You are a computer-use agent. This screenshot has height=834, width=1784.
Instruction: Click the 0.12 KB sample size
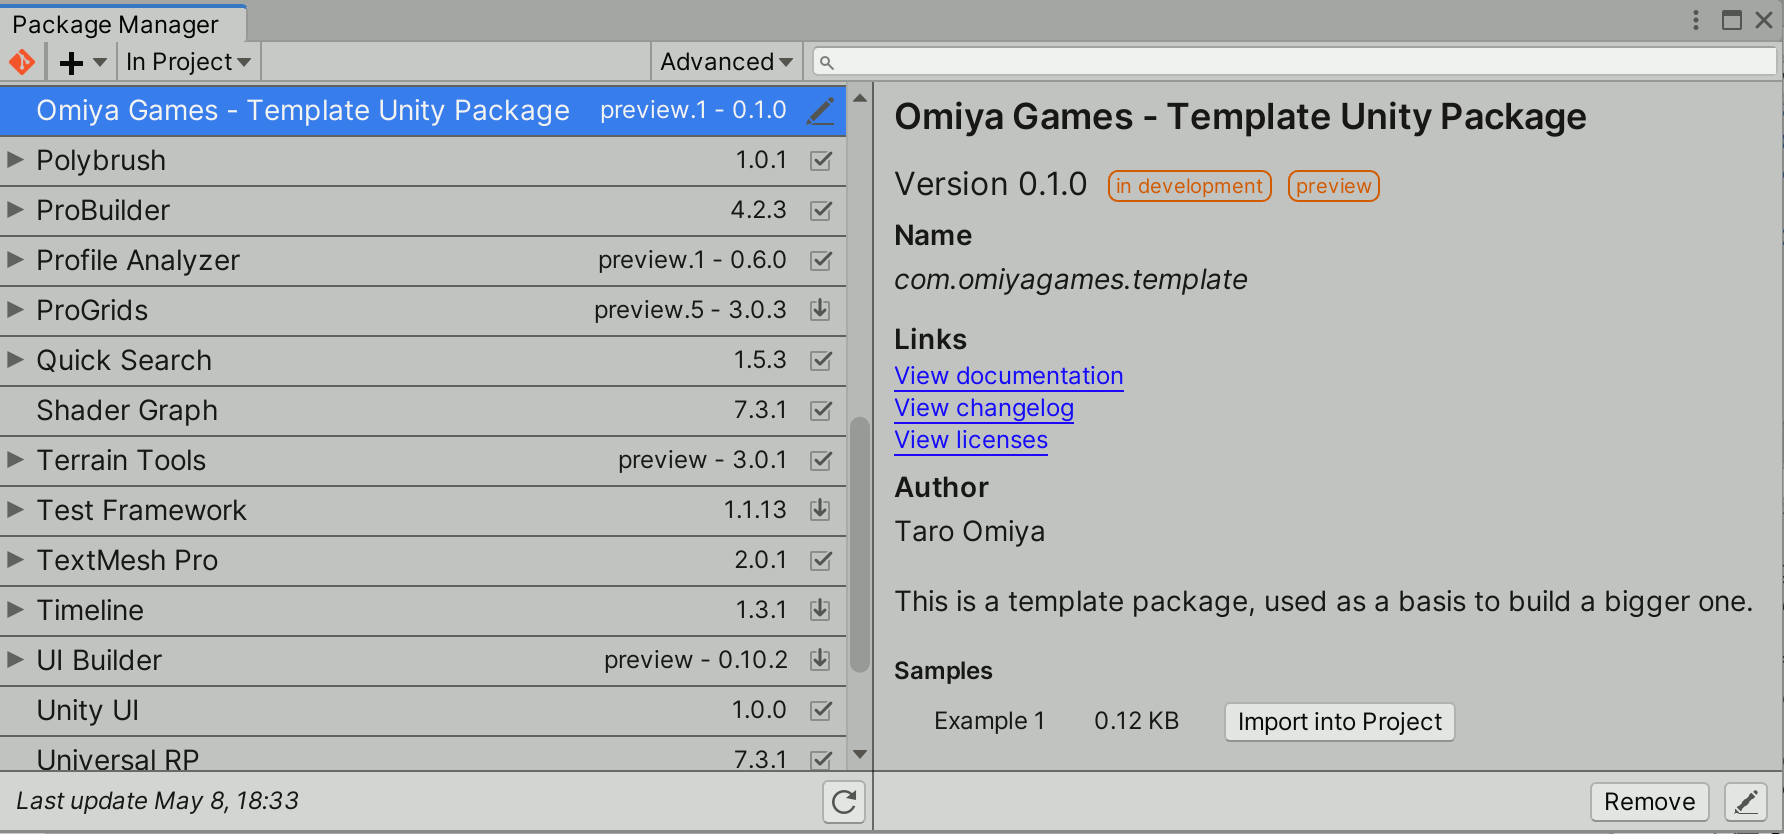pos(1136,721)
